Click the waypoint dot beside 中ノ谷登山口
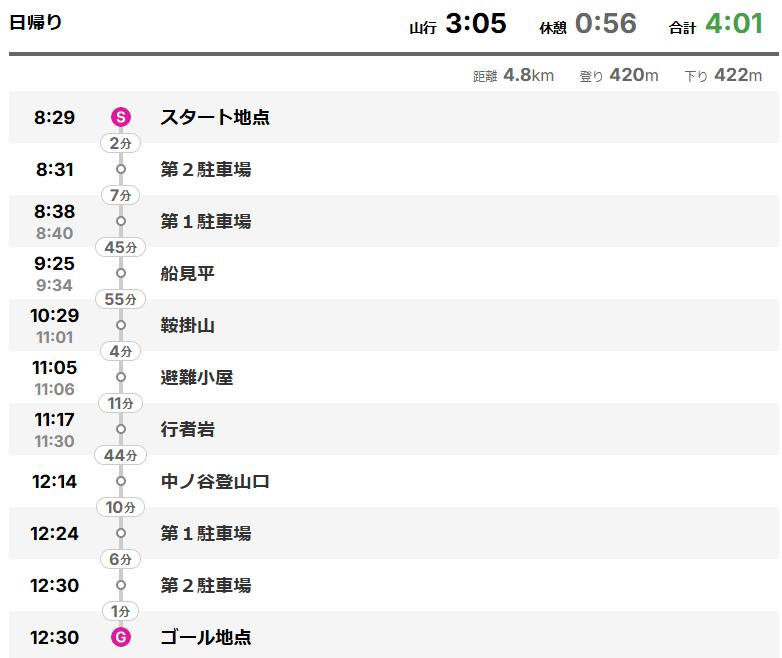Screen dimensions: 782x658 [121, 481]
